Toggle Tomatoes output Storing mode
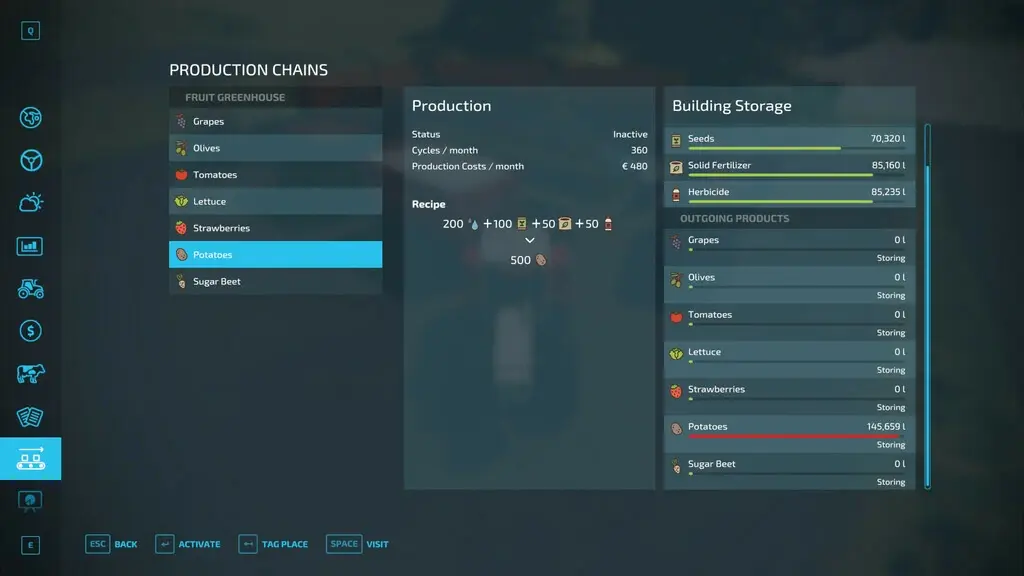The image size is (1024, 576). point(890,332)
